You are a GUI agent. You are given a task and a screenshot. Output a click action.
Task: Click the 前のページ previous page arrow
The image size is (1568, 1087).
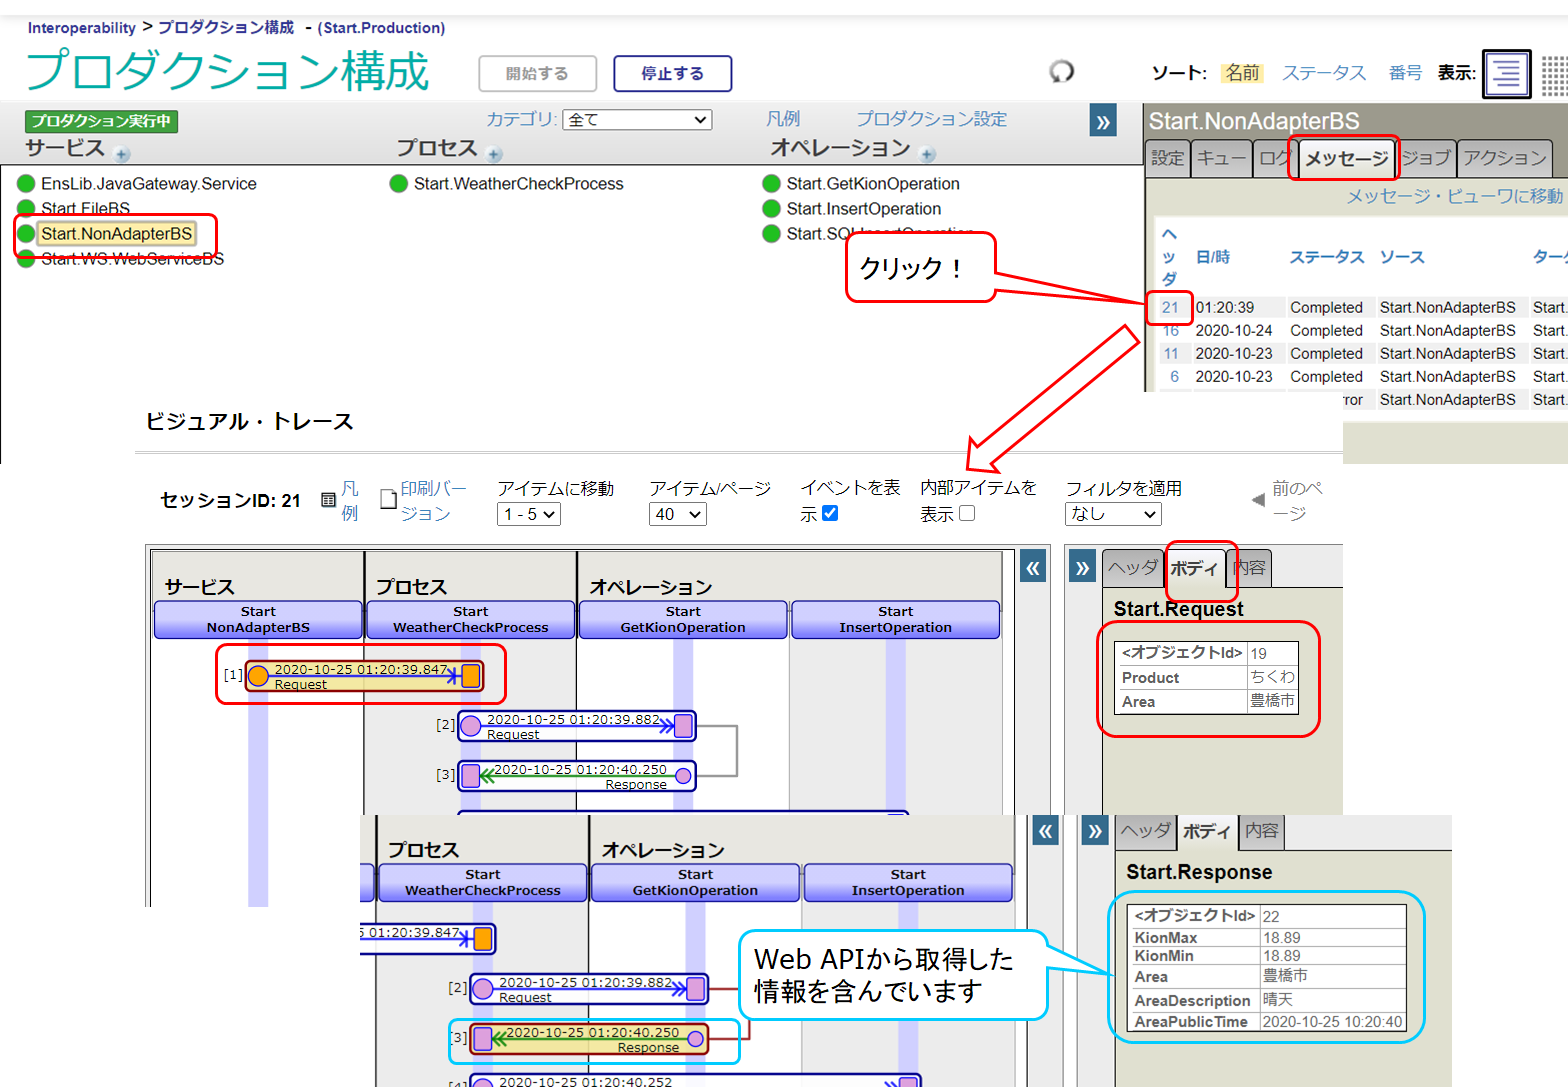[1258, 500]
